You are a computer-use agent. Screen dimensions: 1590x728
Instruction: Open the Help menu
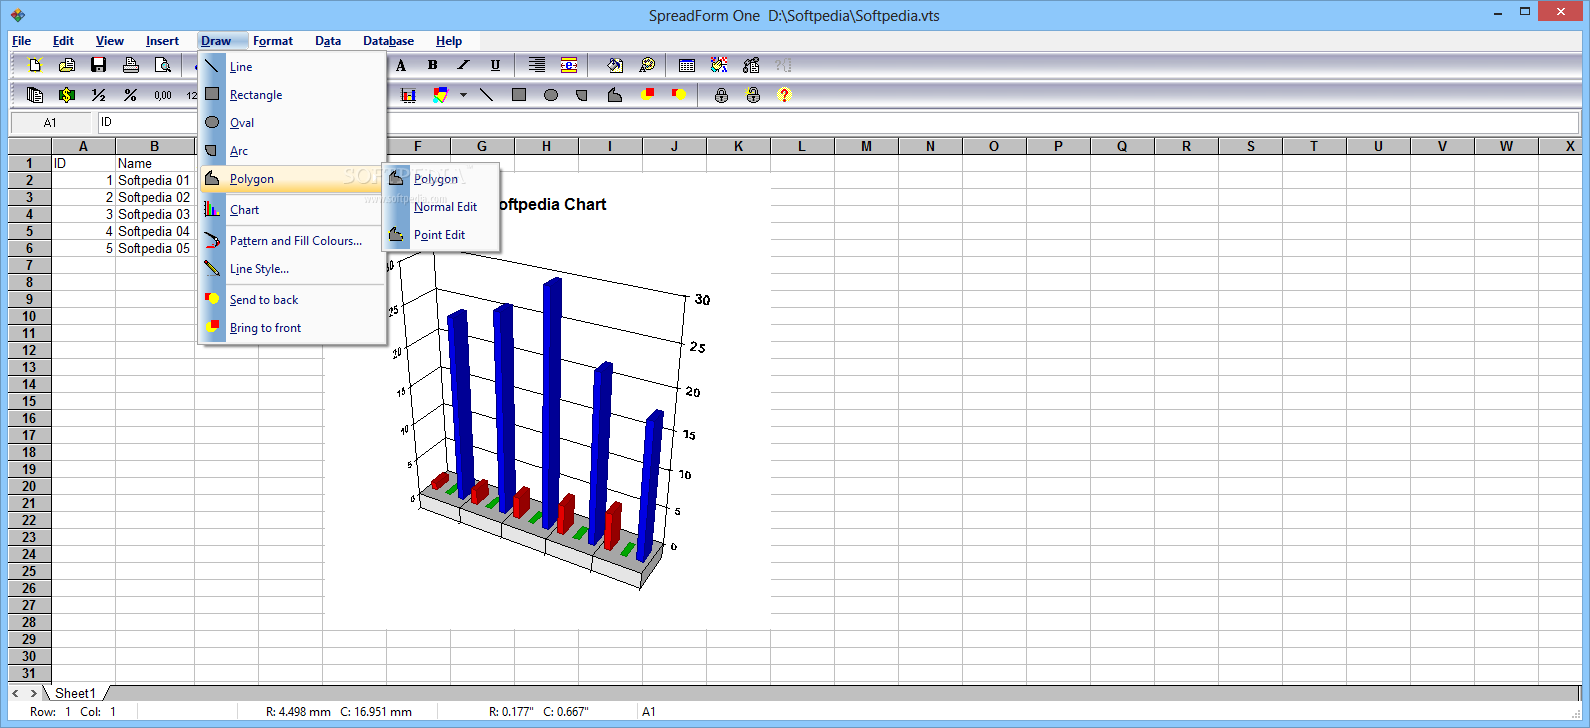449,41
